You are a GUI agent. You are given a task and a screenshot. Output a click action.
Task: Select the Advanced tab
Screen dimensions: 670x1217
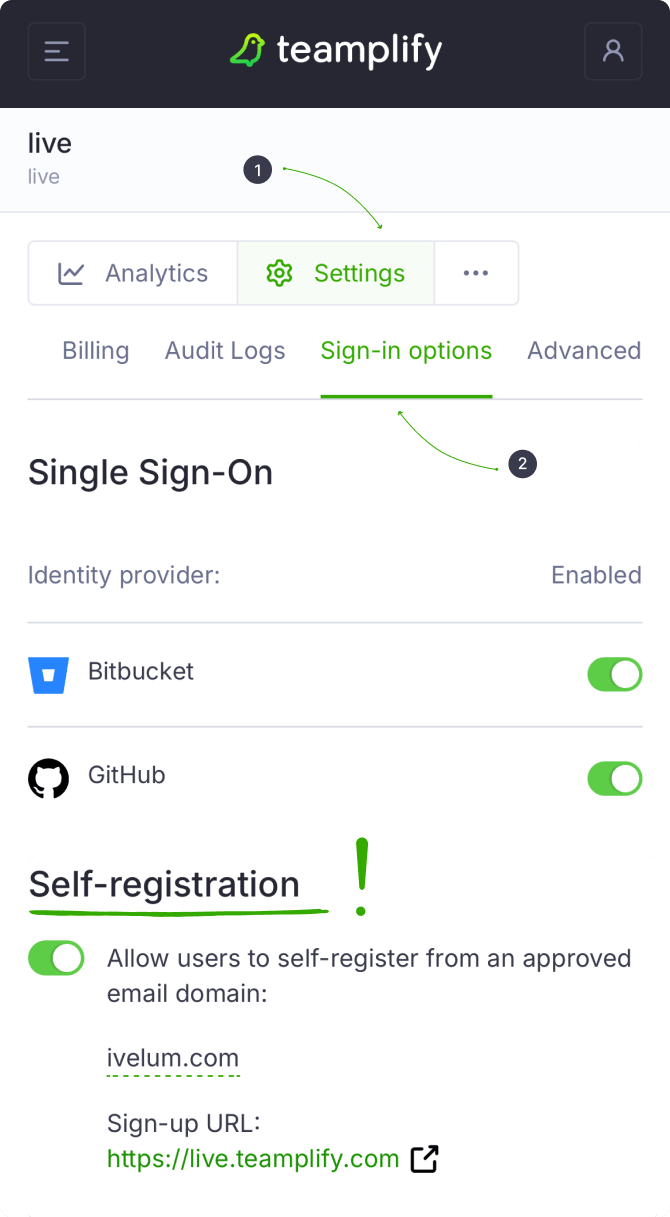(x=584, y=351)
